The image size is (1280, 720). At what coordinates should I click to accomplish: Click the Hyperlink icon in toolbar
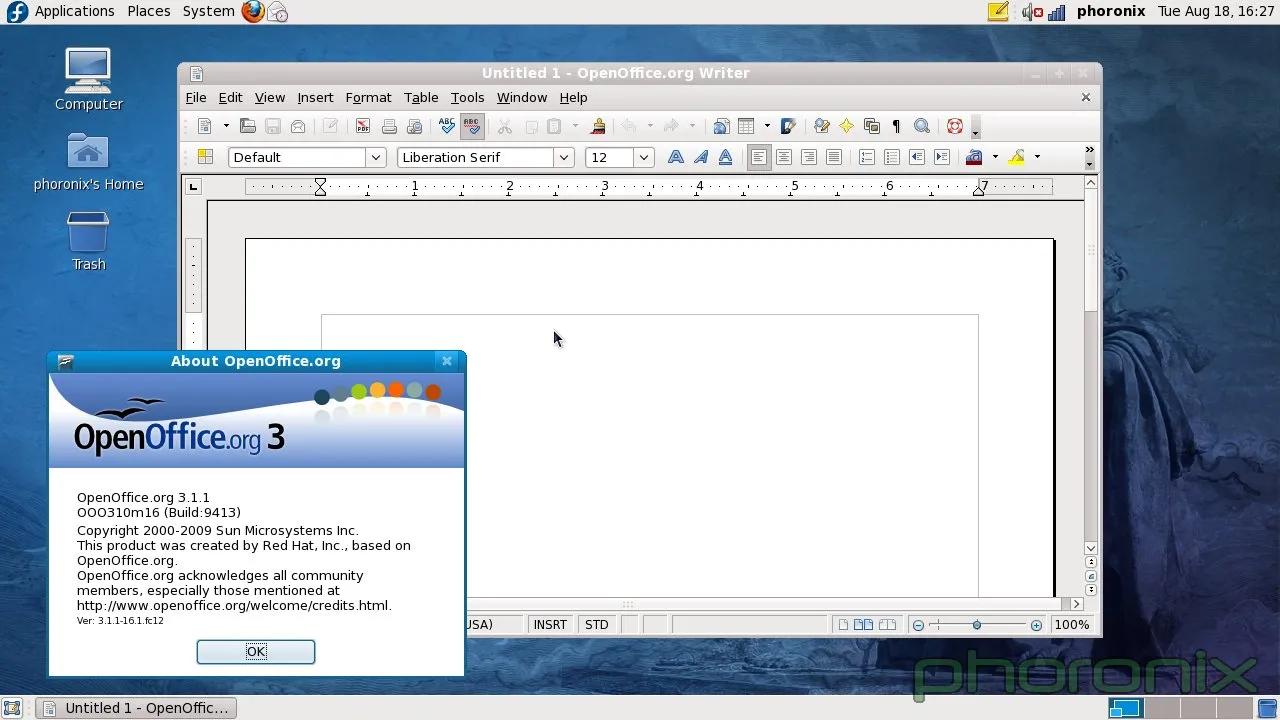(x=721, y=126)
